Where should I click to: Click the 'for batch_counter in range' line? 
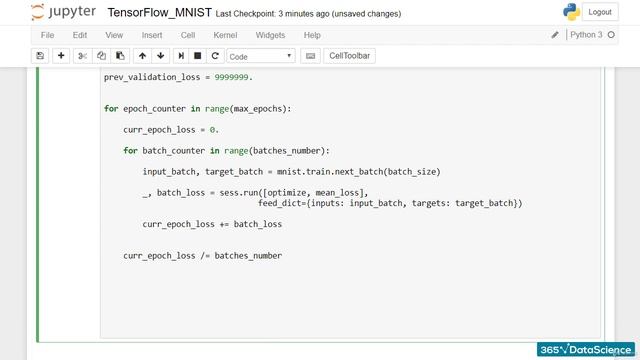226,151
